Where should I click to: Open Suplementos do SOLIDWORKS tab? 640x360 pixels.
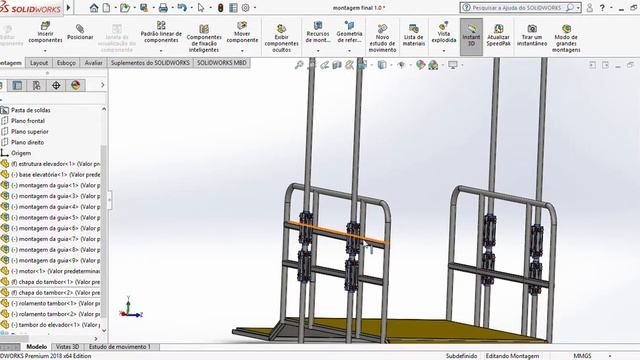(150, 63)
